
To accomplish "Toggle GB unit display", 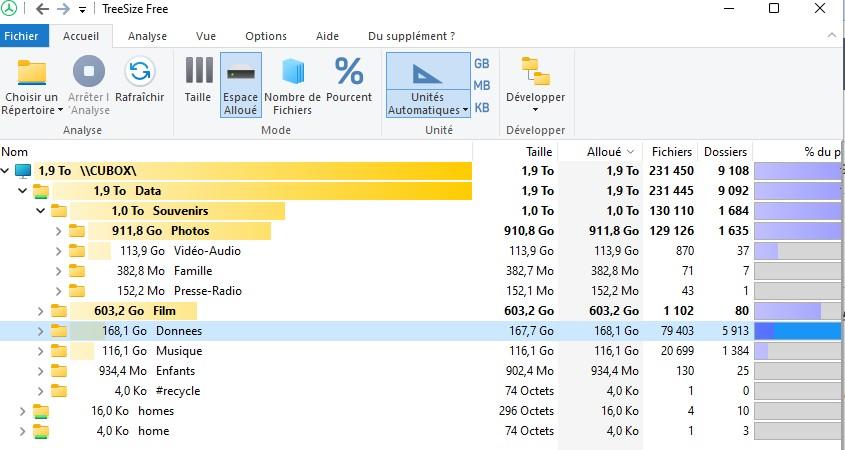I will pyautogui.click(x=482, y=63).
